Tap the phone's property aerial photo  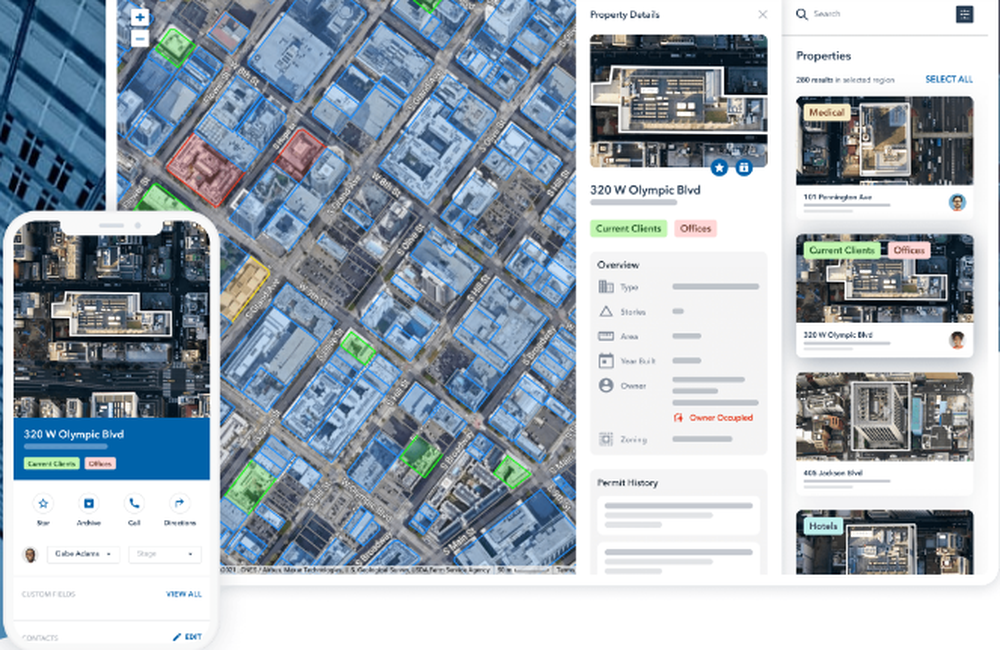[112, 322]
